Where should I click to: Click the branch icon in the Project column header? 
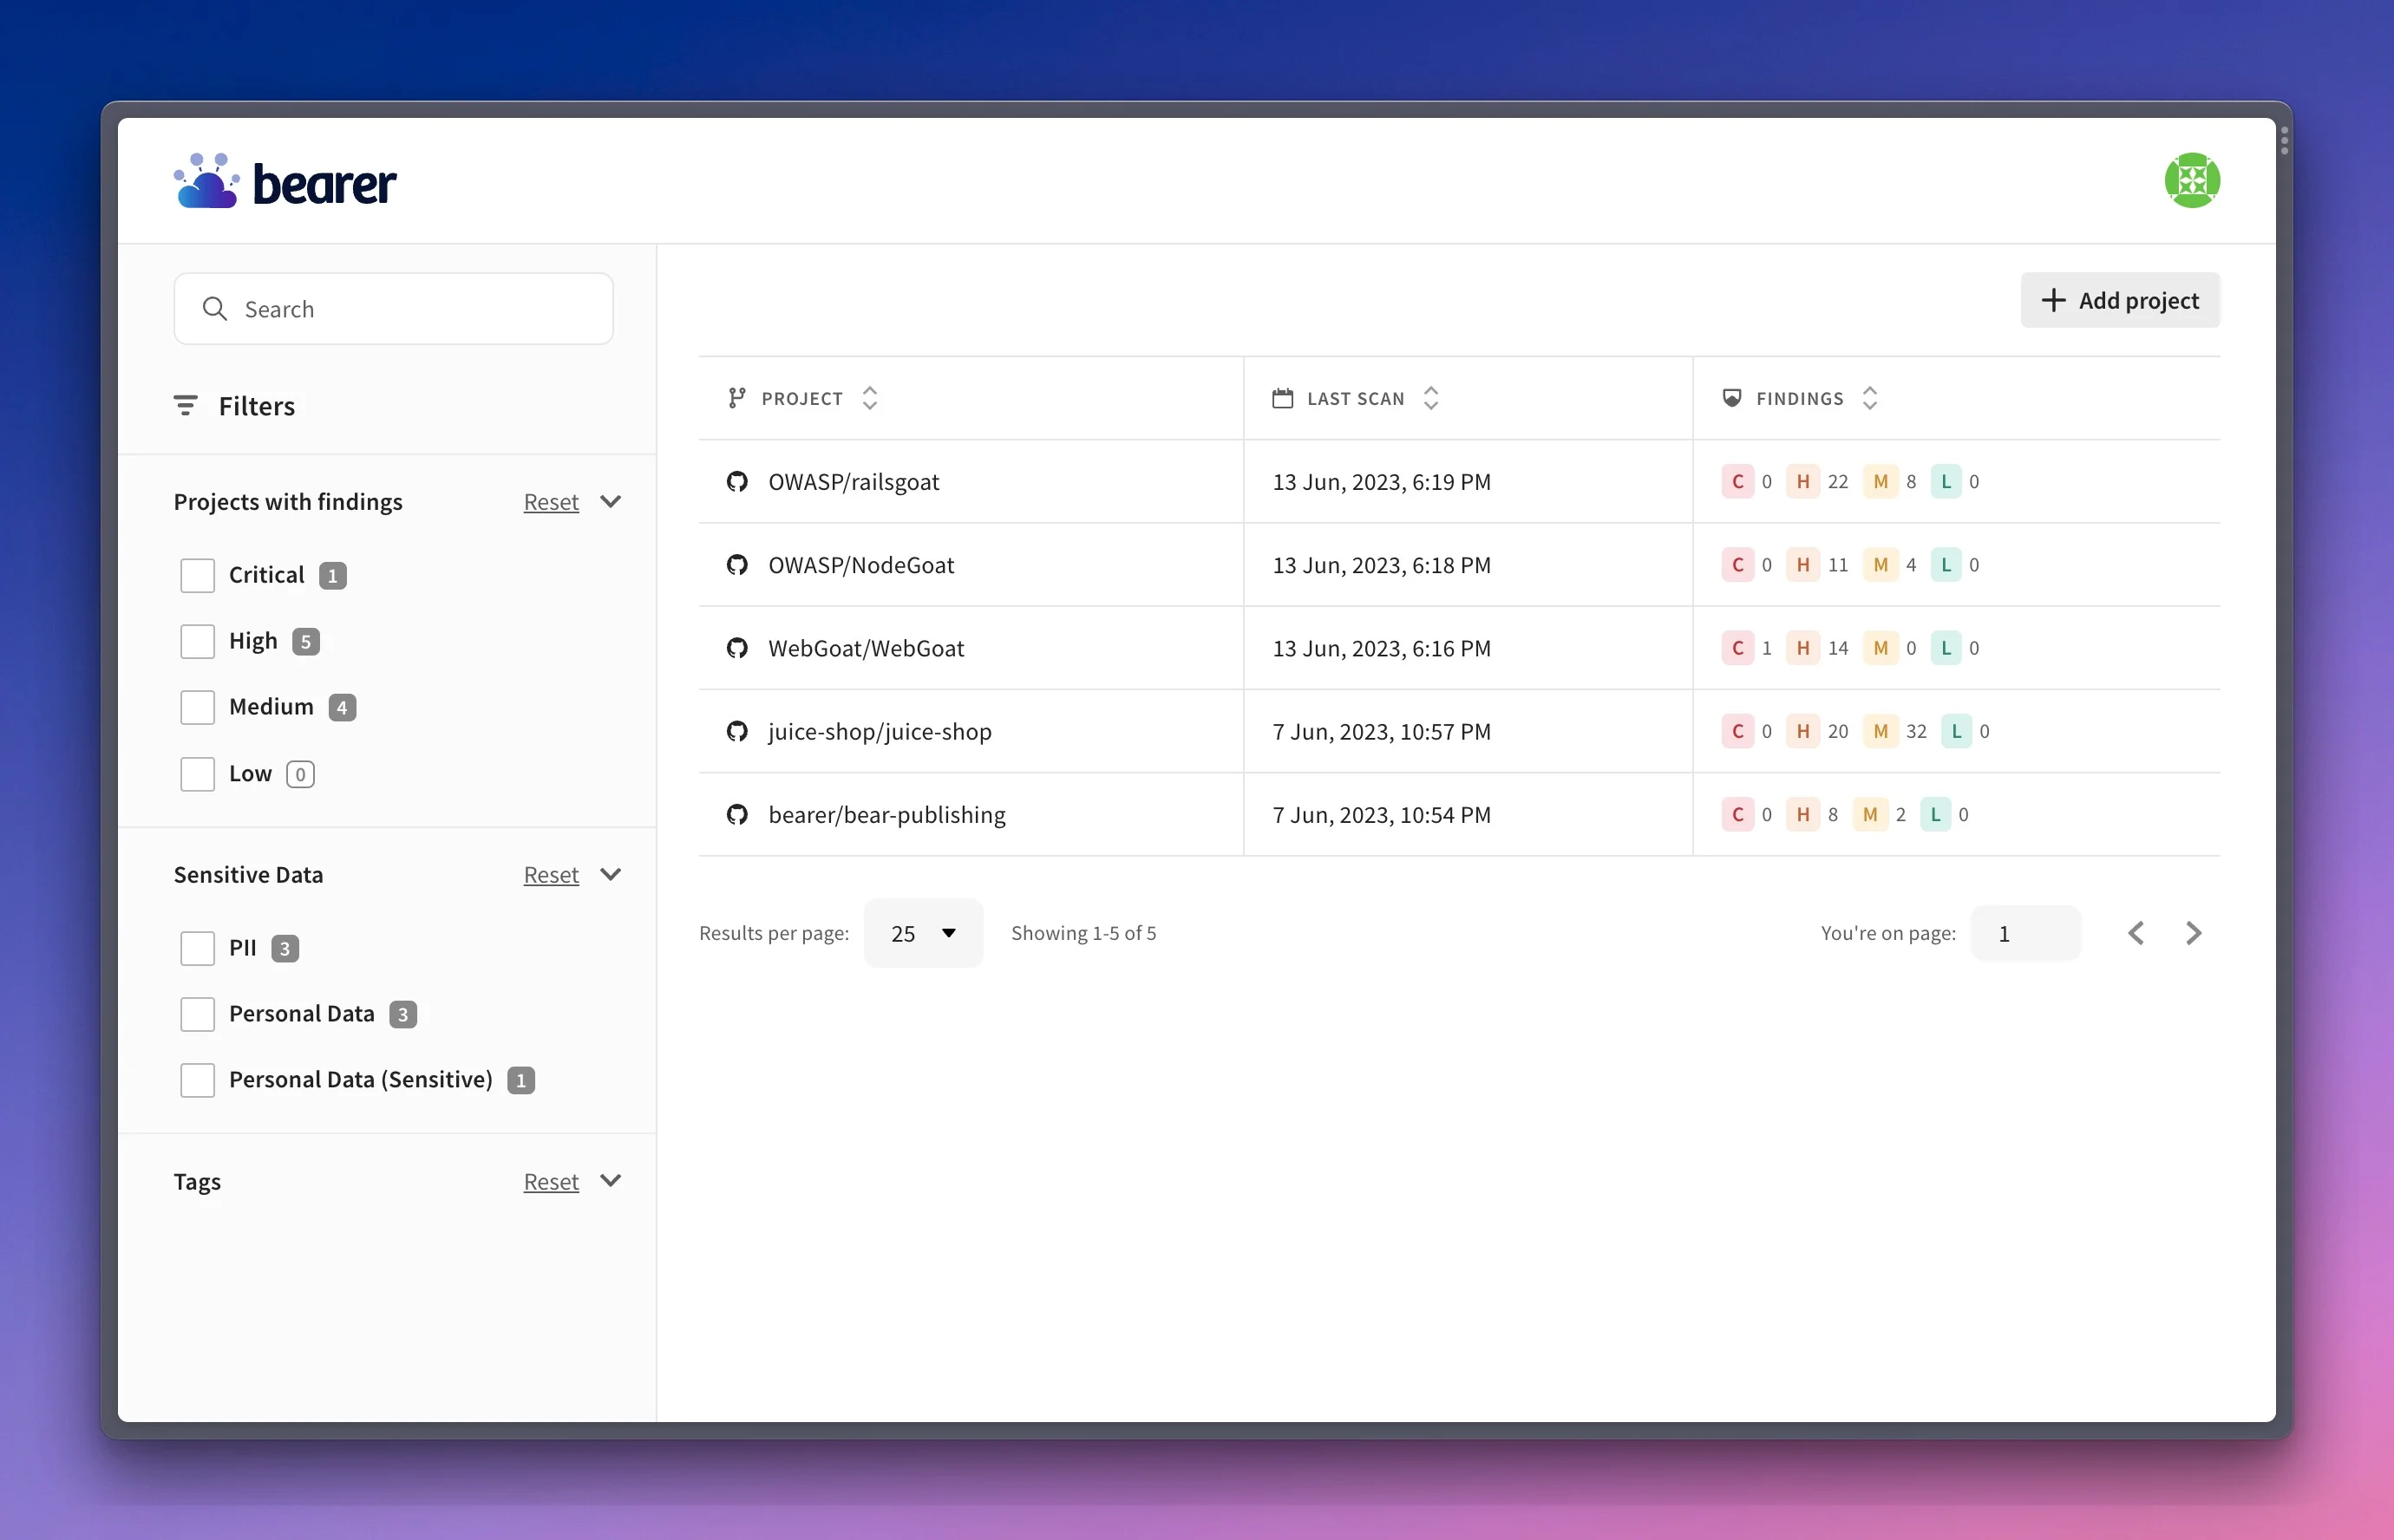(737, 397)
